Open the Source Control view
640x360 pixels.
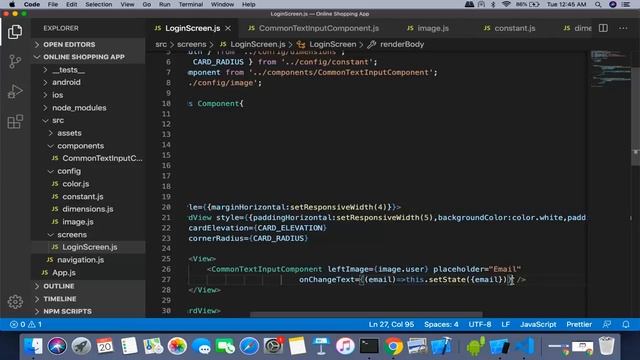tap(15, 62)
